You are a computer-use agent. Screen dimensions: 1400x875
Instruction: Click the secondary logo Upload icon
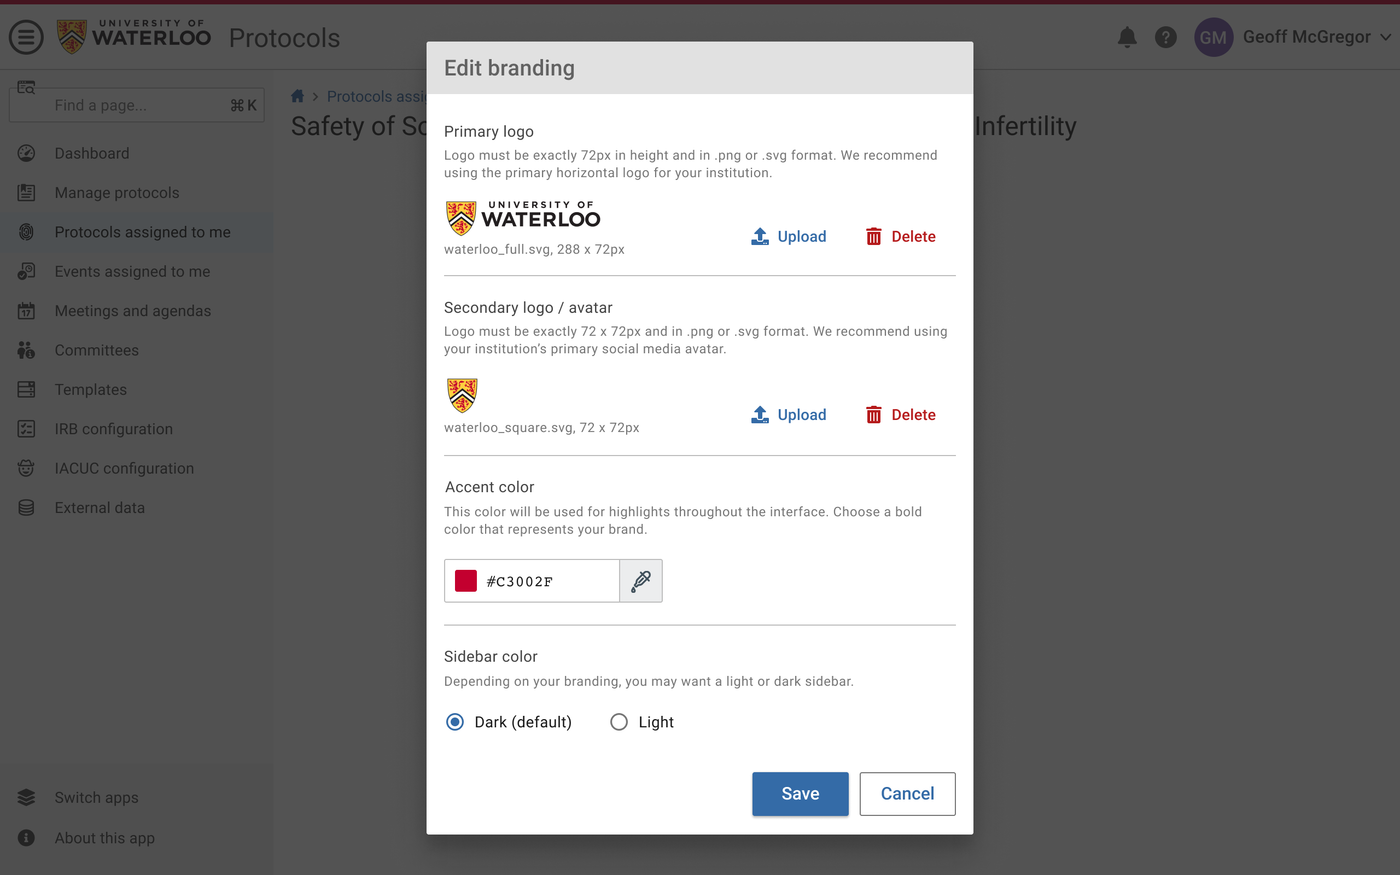[760, 415]
